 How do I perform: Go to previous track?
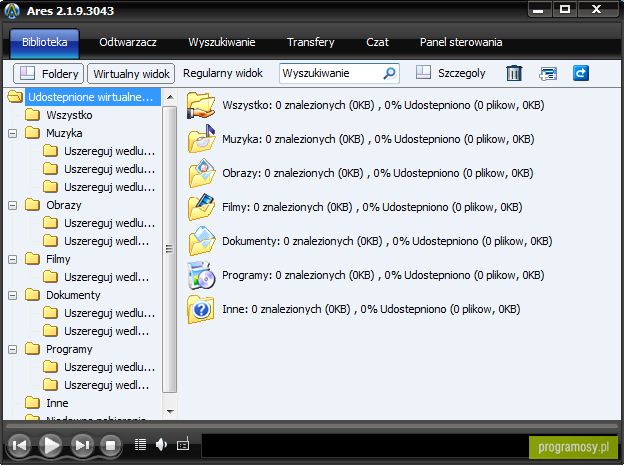[19, 445]
